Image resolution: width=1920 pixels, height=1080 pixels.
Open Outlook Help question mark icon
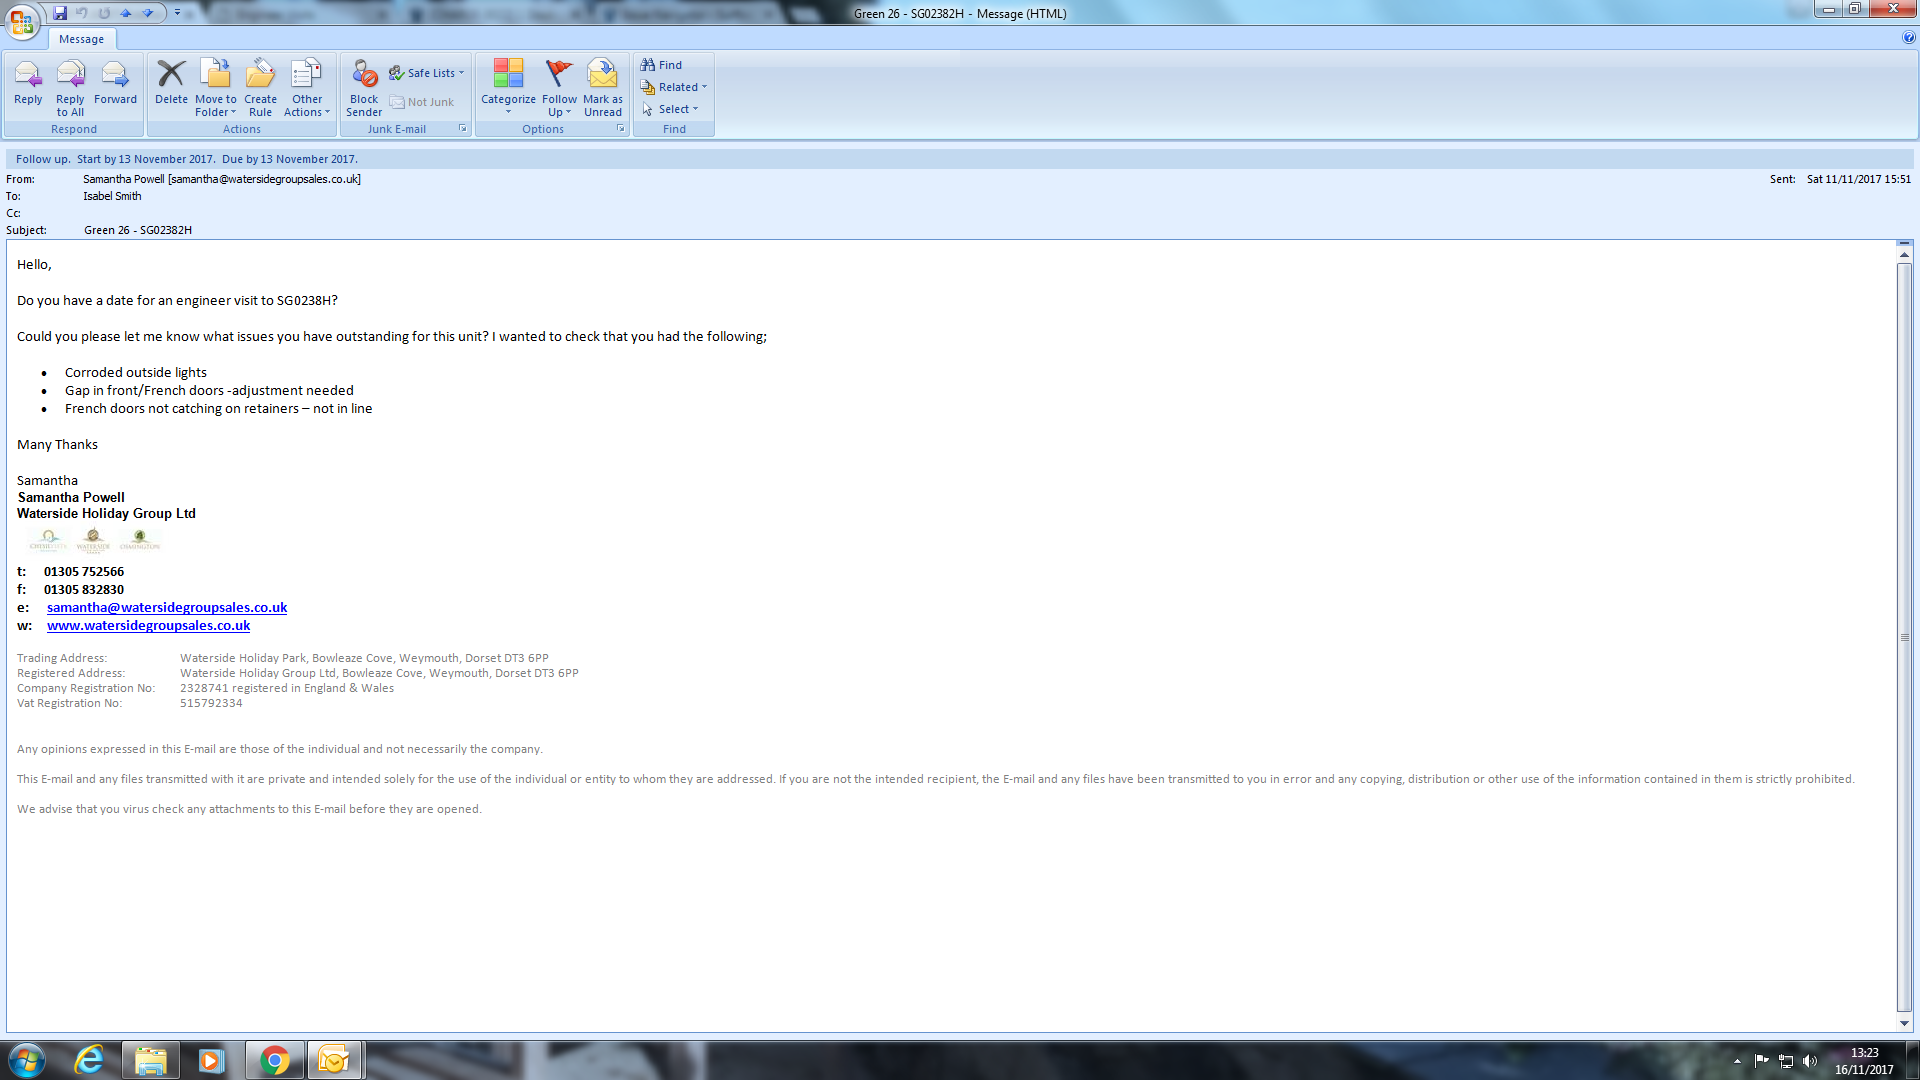(x=1909, y=38)
